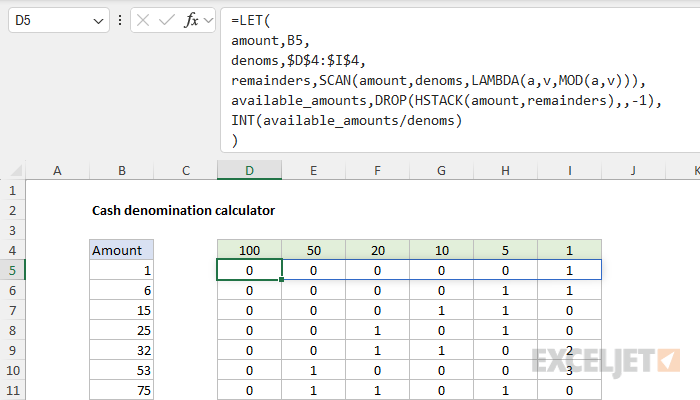
Task: Select row 7 header
Action: pyautogui.click(x=12, y=310)
